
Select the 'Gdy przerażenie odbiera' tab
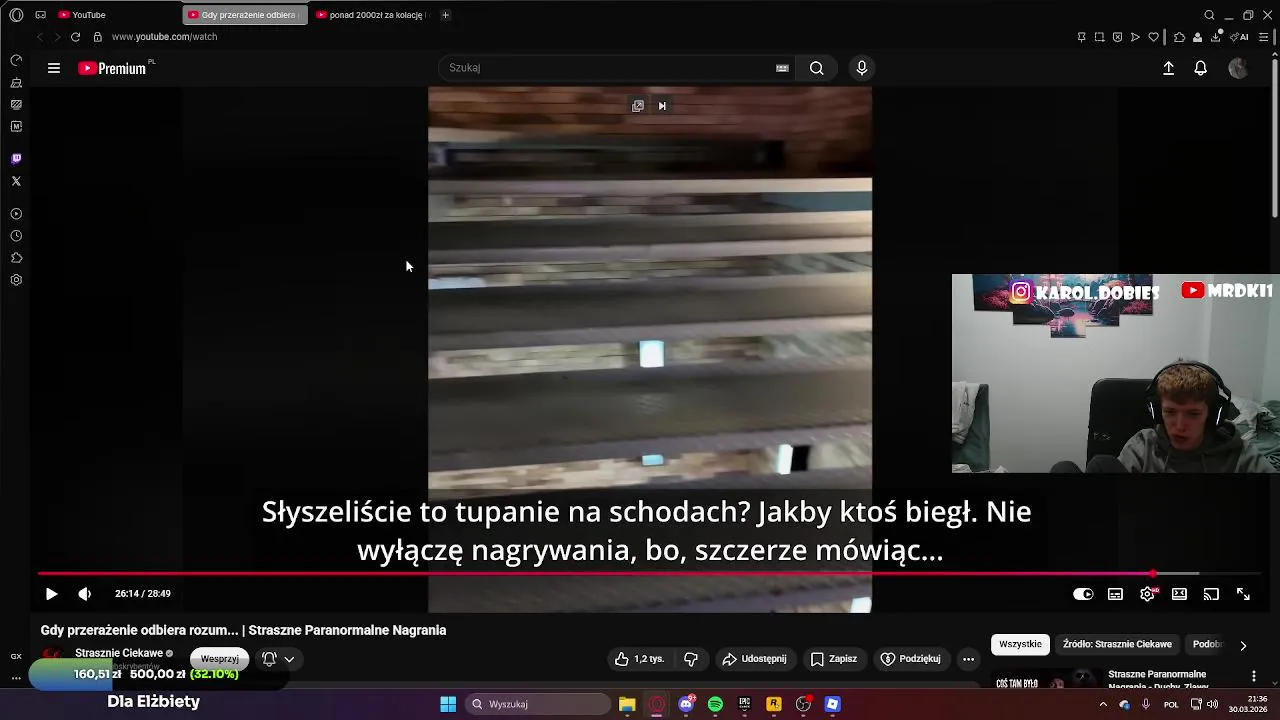click(245, 15)
